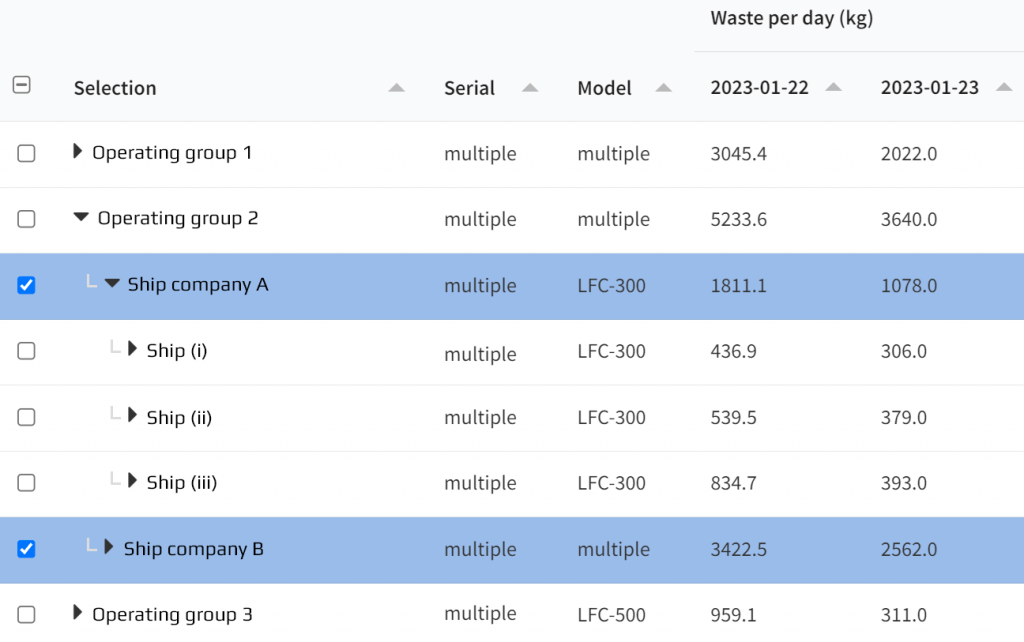Toggle the header select-all checkbox
Image resolution: width=1024 pixels, height=642 pixels.
[22, 86]
